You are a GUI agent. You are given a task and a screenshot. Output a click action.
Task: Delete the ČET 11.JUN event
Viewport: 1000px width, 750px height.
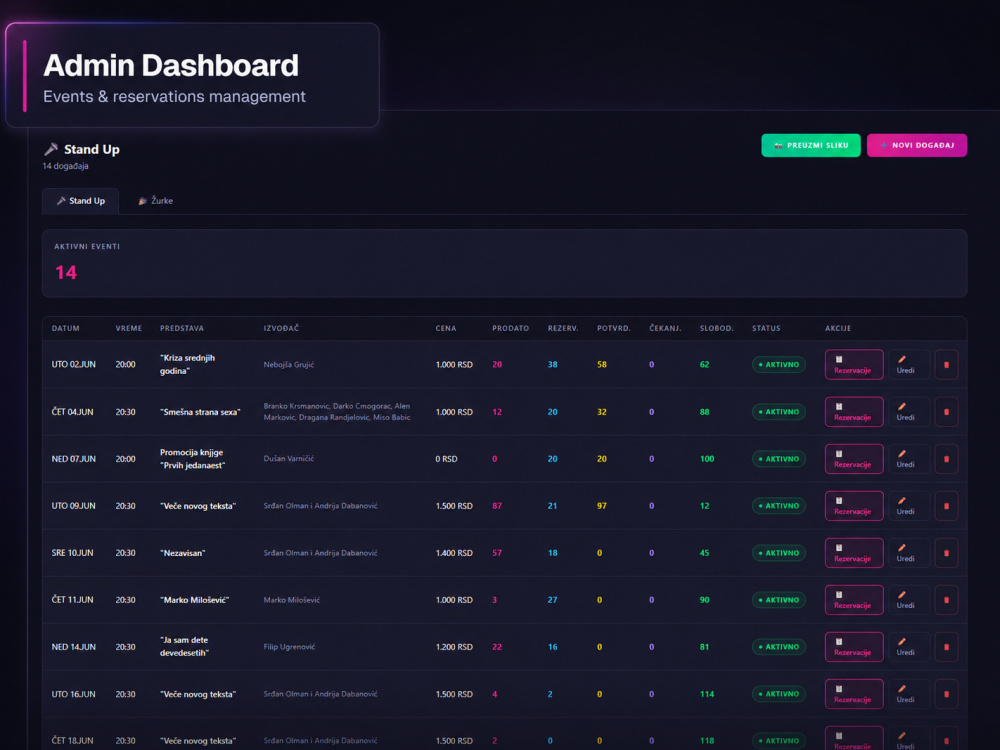click(946, 600)
